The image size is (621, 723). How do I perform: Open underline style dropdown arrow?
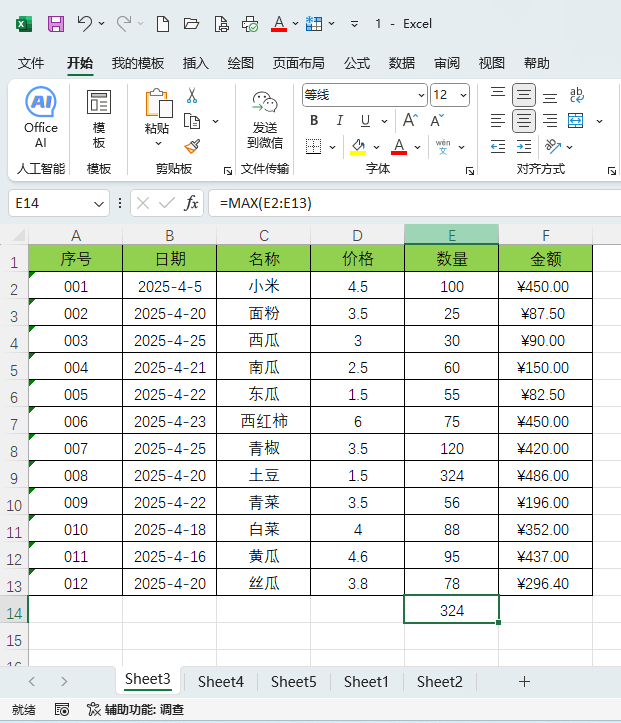[384, 121]
